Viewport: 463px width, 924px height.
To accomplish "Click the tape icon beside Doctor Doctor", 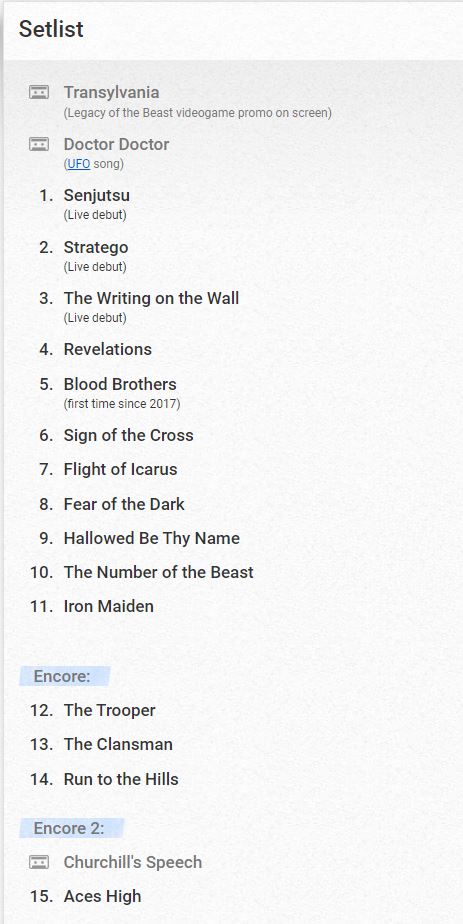I will [x=39, y=144].
